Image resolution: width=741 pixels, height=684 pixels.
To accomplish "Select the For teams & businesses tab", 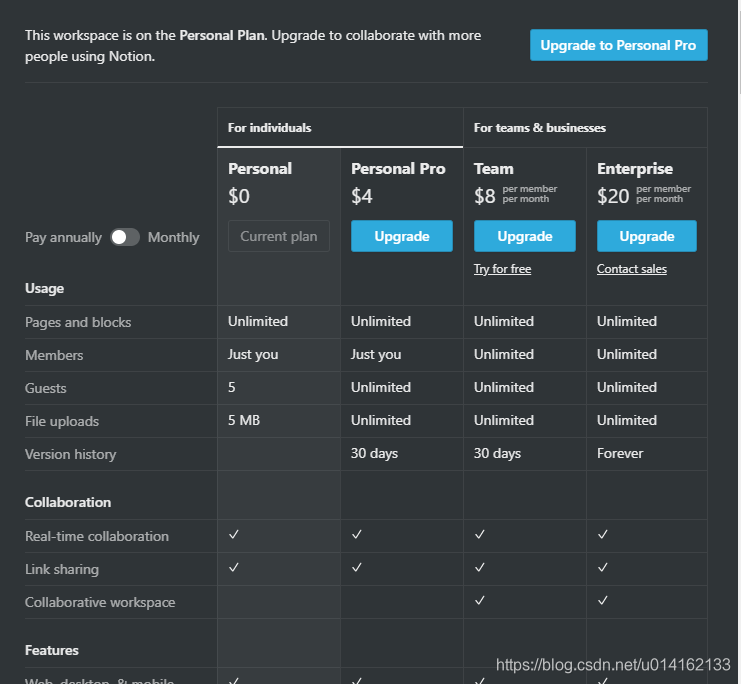I will pos(585,128).
